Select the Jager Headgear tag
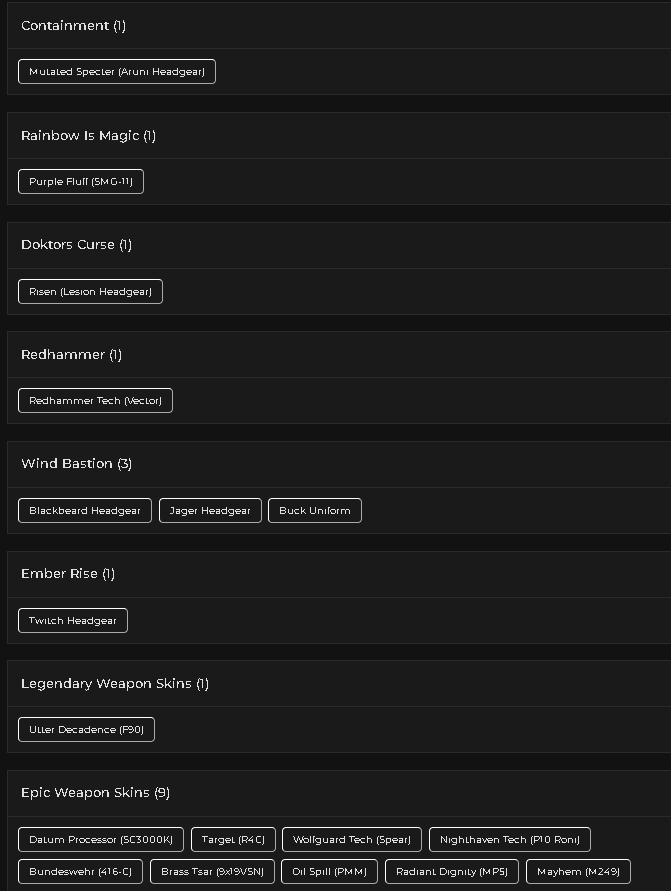The image size is (671, 891). 210,510
